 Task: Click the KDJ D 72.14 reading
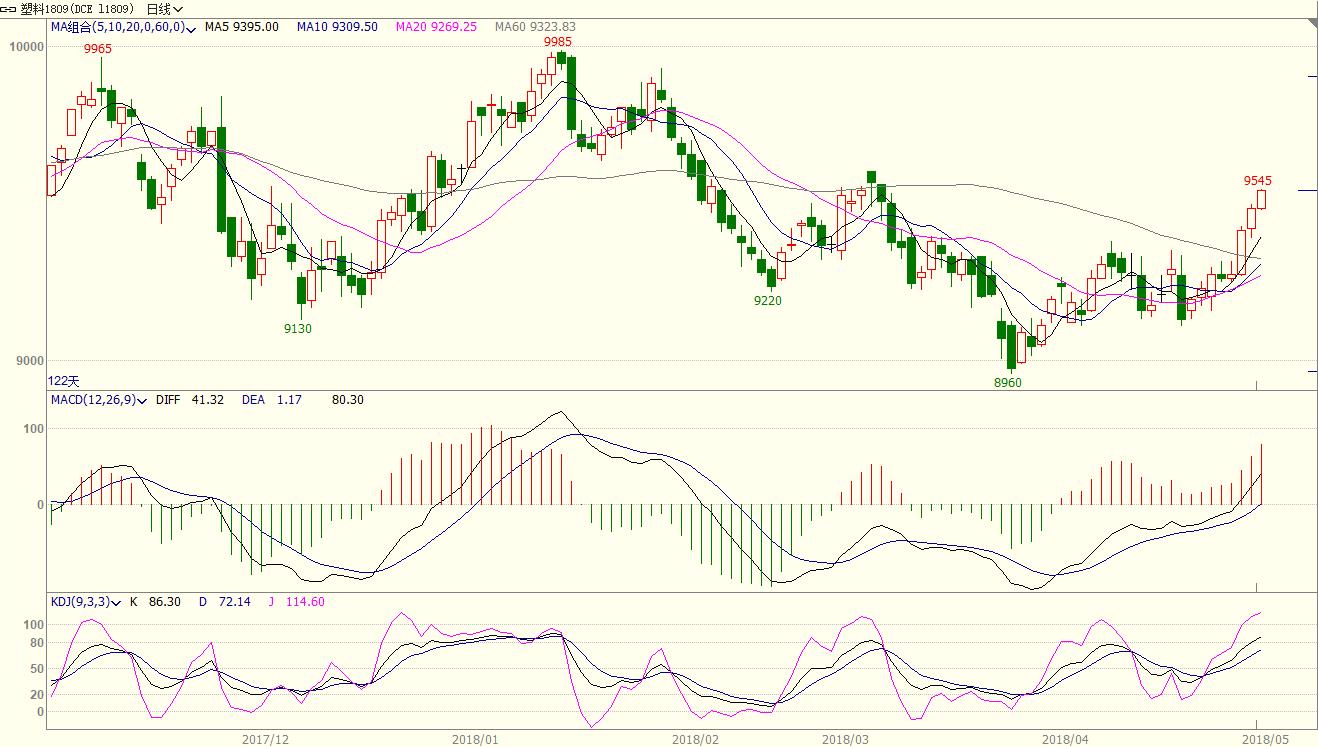[223, 602]
